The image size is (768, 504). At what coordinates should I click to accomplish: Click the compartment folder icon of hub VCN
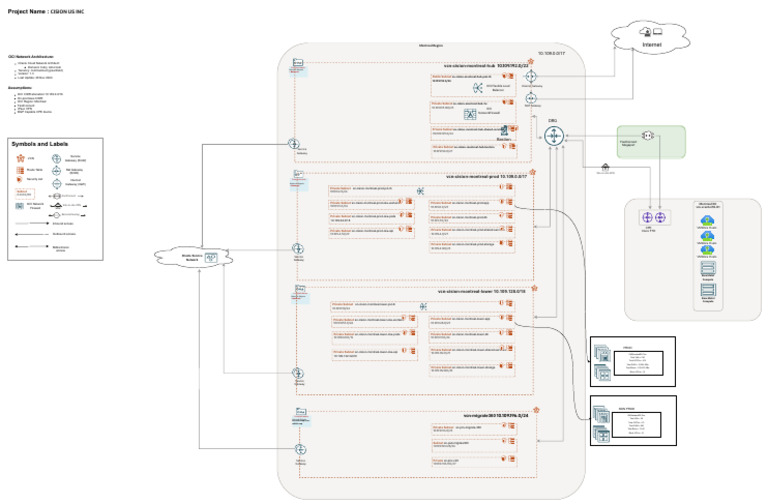pos(298,63)
